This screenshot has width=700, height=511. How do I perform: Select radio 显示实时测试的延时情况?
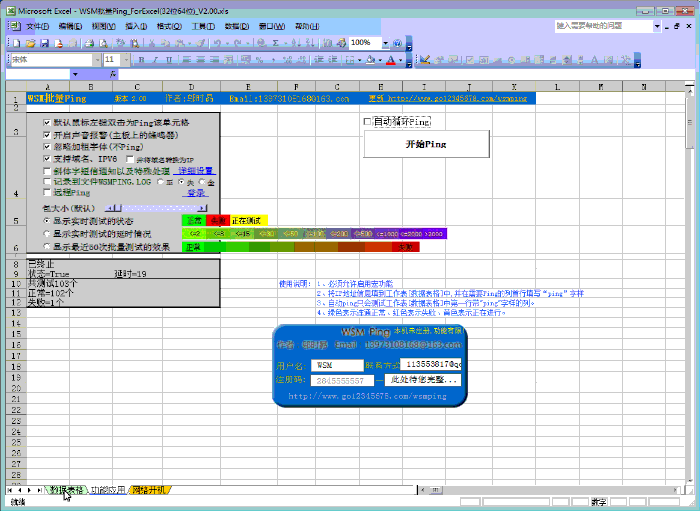pyautogui.click(x=46, y=233)
